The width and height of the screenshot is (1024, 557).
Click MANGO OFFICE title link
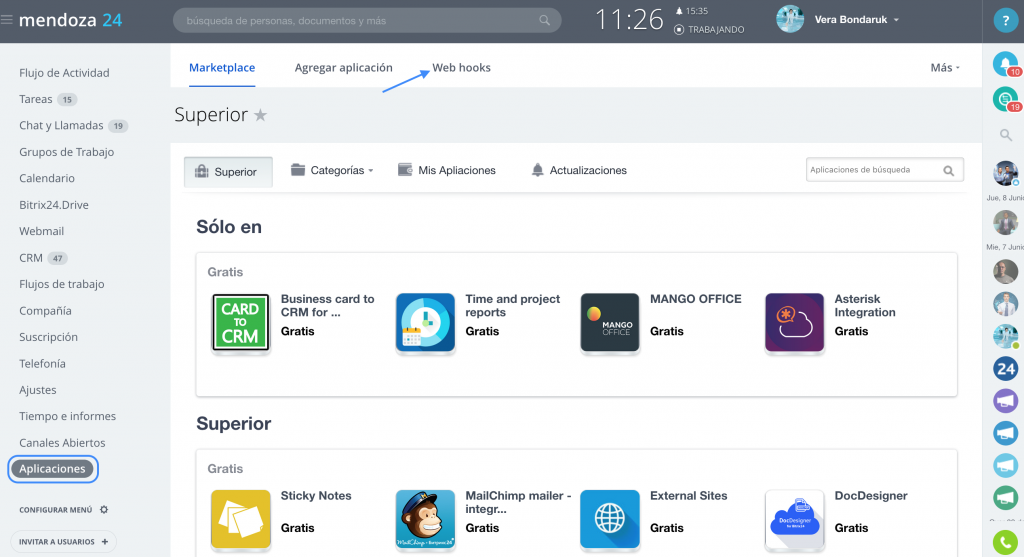click(x=696, y=299)
